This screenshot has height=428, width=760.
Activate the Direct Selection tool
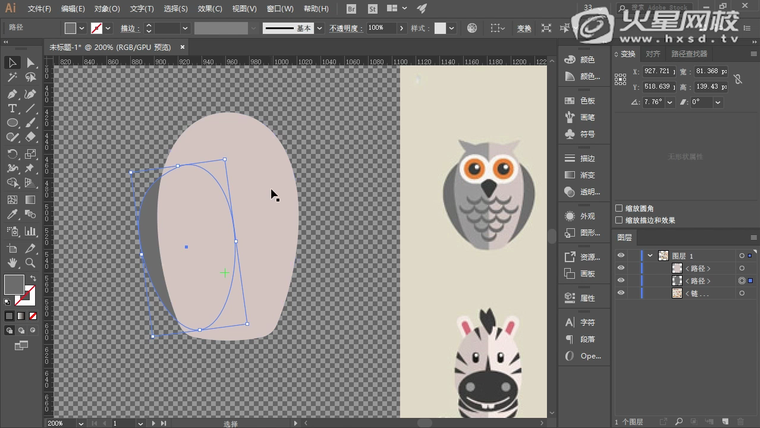click(31, 63)
